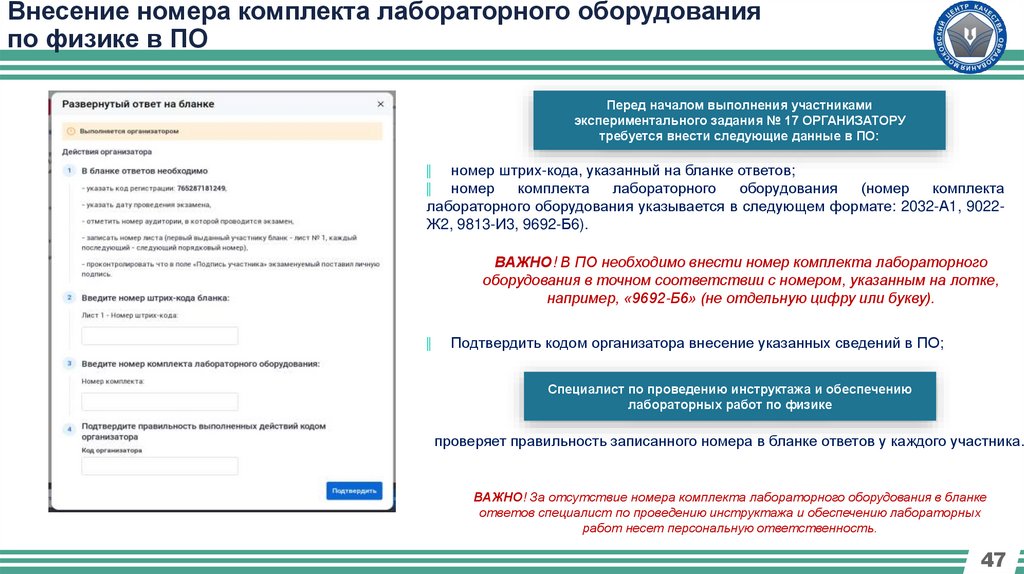
Task: Click 'В бланке ответов необходимо' step title
Action: click(x=144, y=170)
